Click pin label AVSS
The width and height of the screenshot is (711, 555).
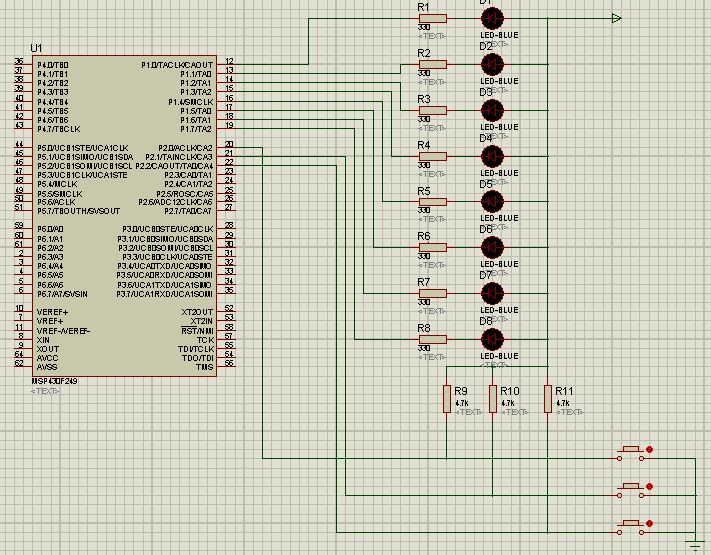pos(47,367)
